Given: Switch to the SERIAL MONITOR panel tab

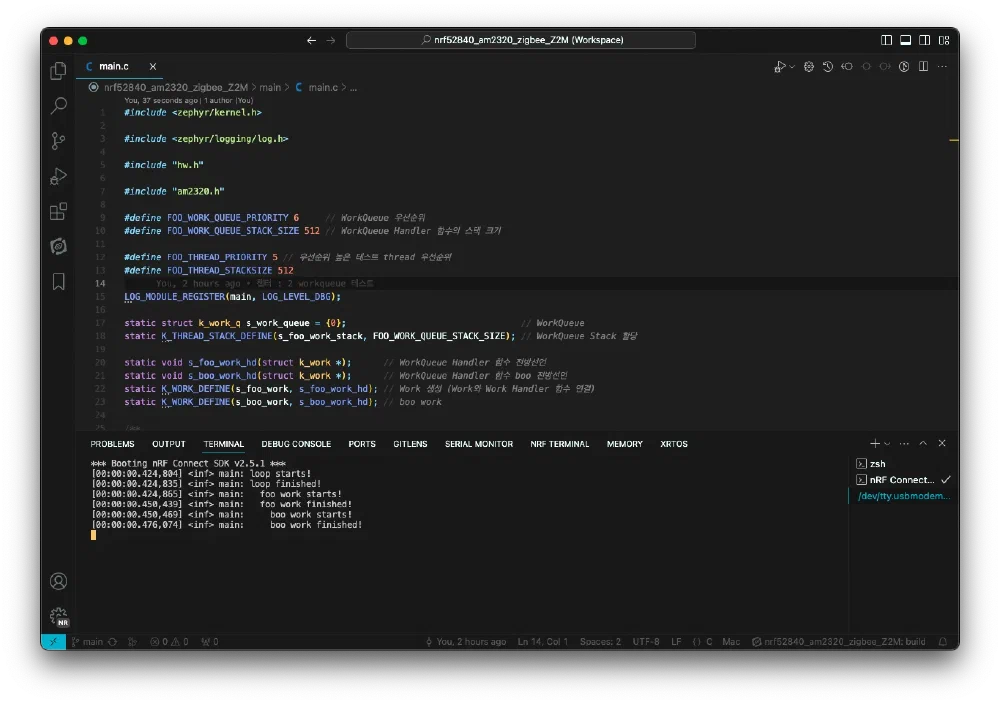Looking at the screenshot, I should click(479, 444).
